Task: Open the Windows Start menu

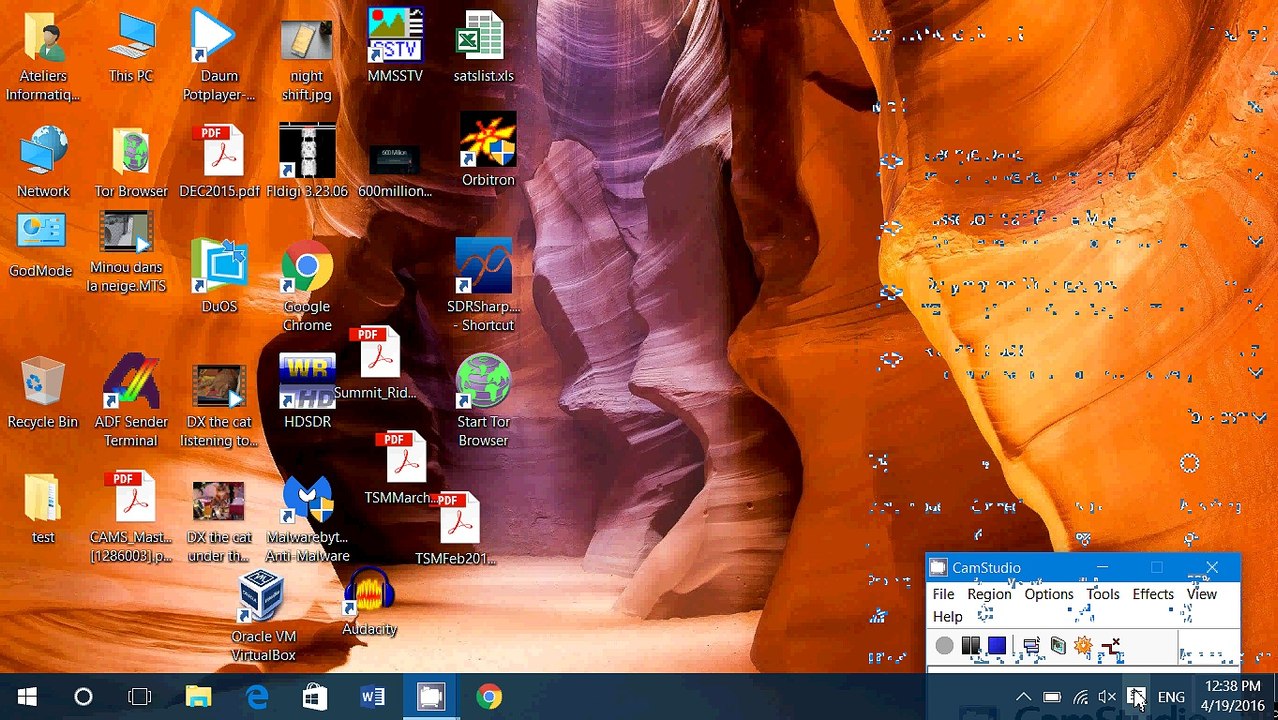Action: pyautogui.click(x=27, y=697)
